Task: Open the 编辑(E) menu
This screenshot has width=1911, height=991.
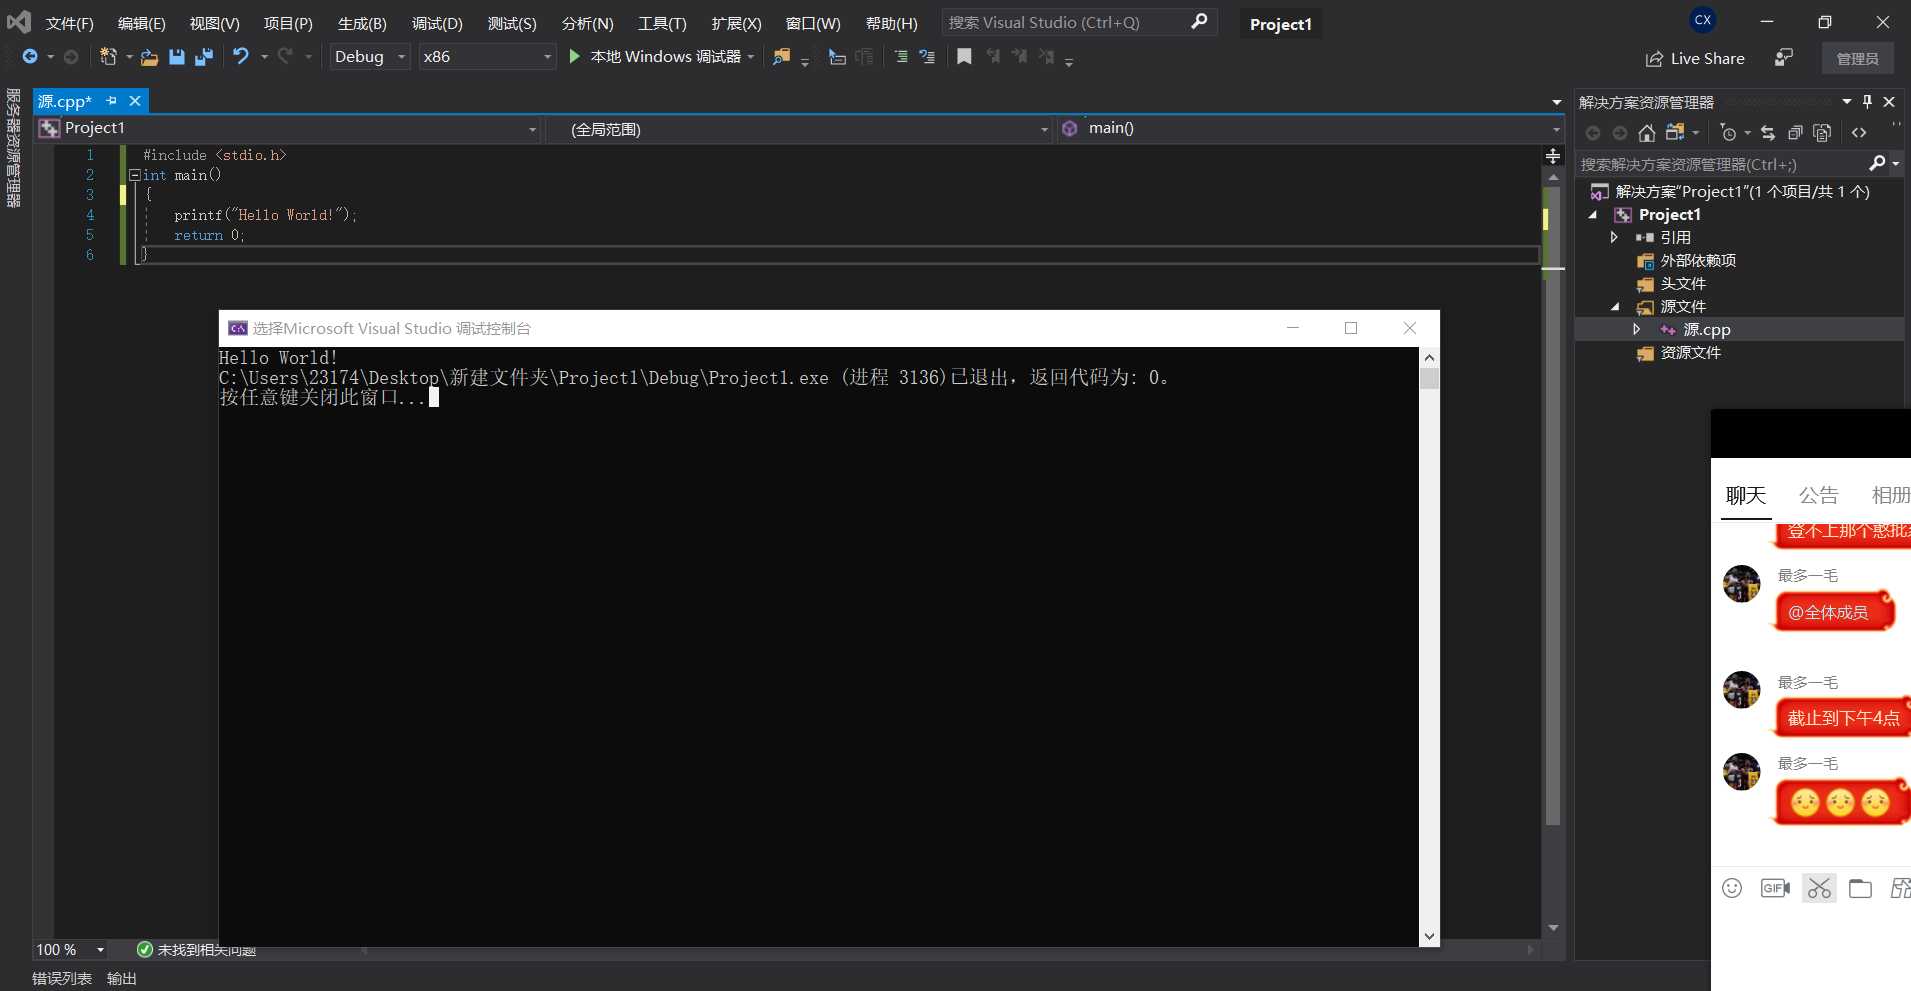Action: [142, 23]
